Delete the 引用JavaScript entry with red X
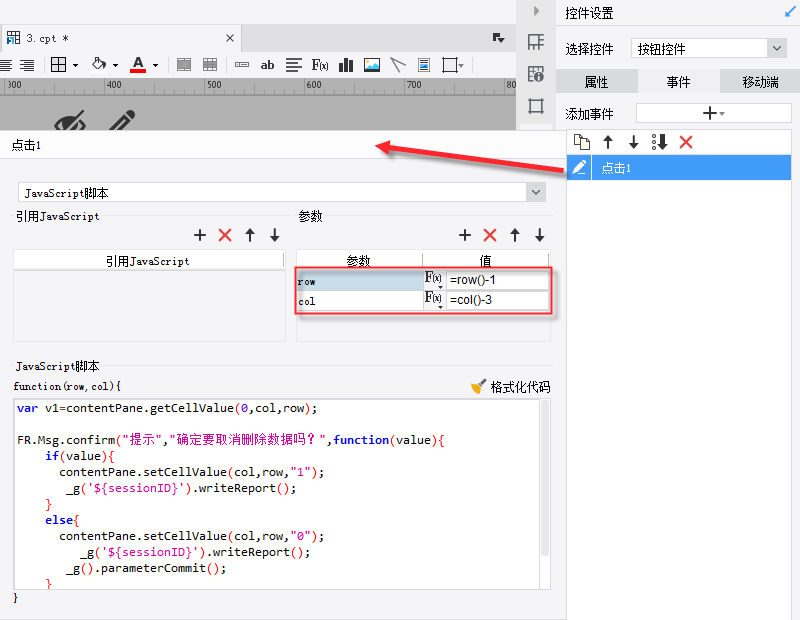 225,235
